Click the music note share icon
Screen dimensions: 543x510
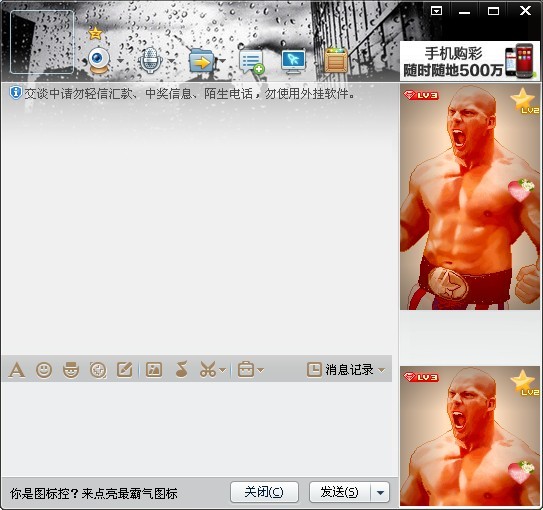(x=181, y=369)
